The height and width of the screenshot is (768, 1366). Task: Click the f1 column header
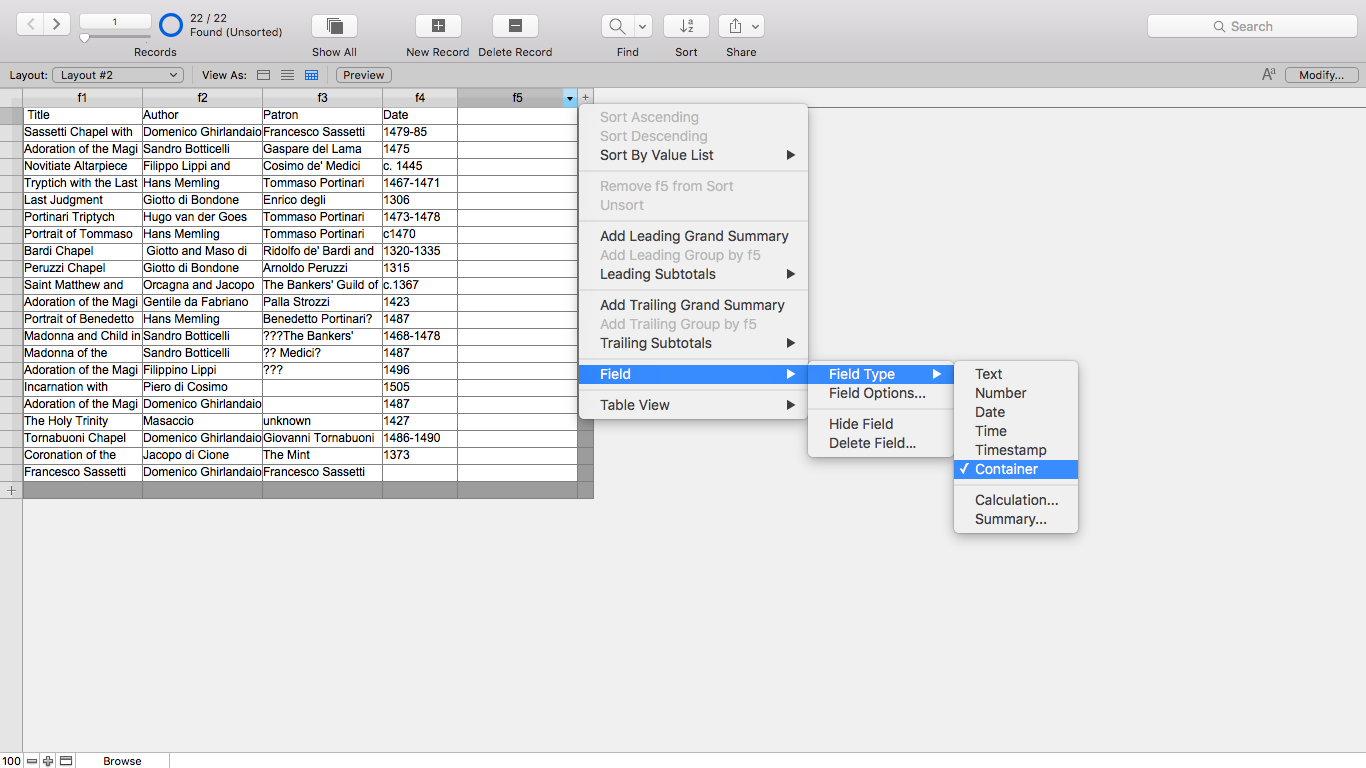(82, 98)
